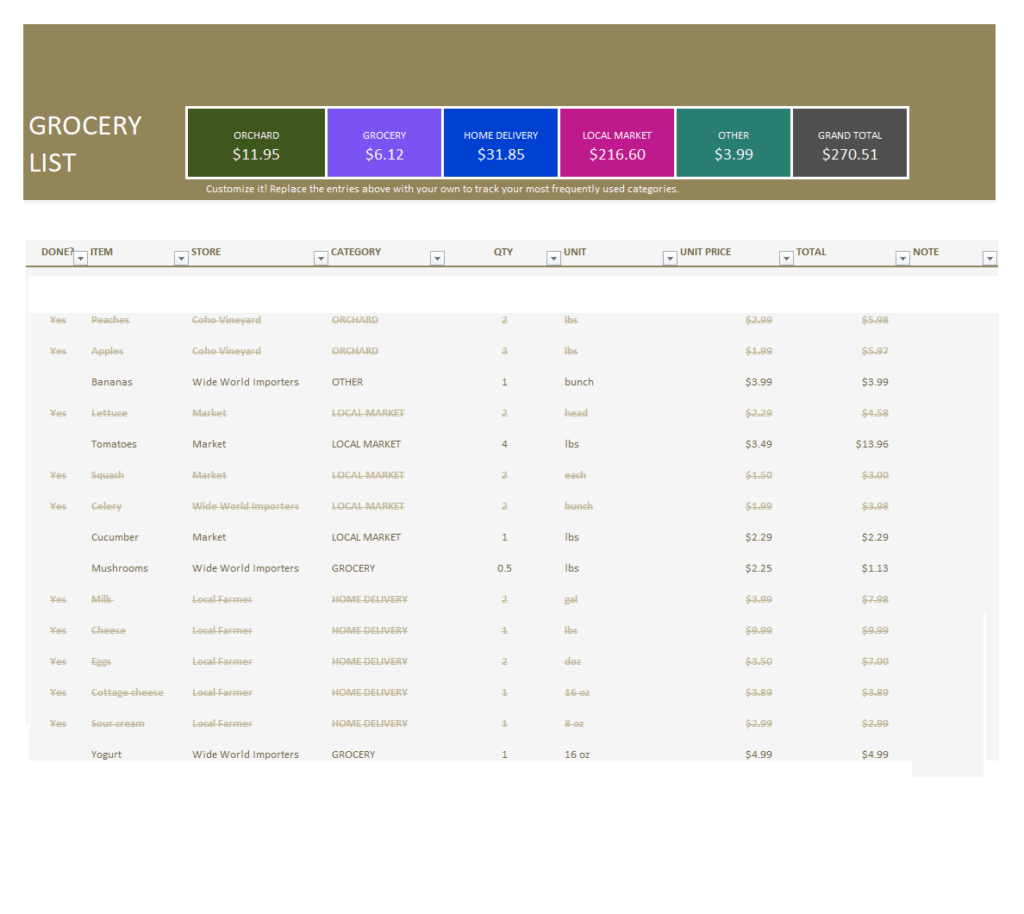This screenshot has width=1024, height=914.
Task: Select the GROCERY total card
Action: coord(384,142)
